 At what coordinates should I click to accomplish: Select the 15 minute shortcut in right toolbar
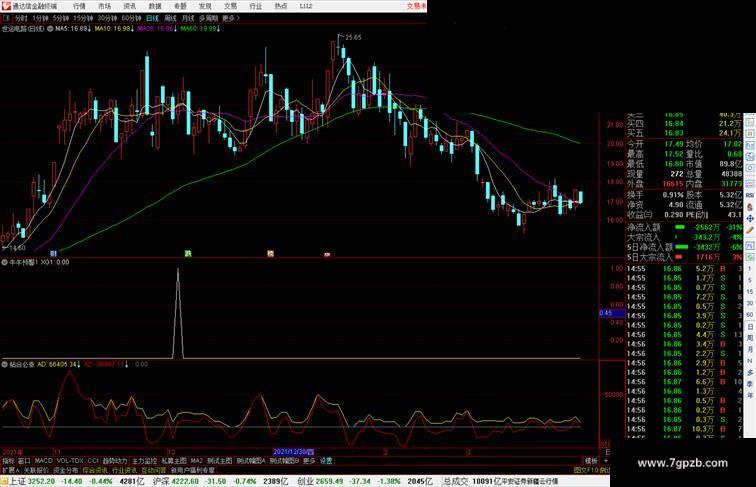coord(750,292)
